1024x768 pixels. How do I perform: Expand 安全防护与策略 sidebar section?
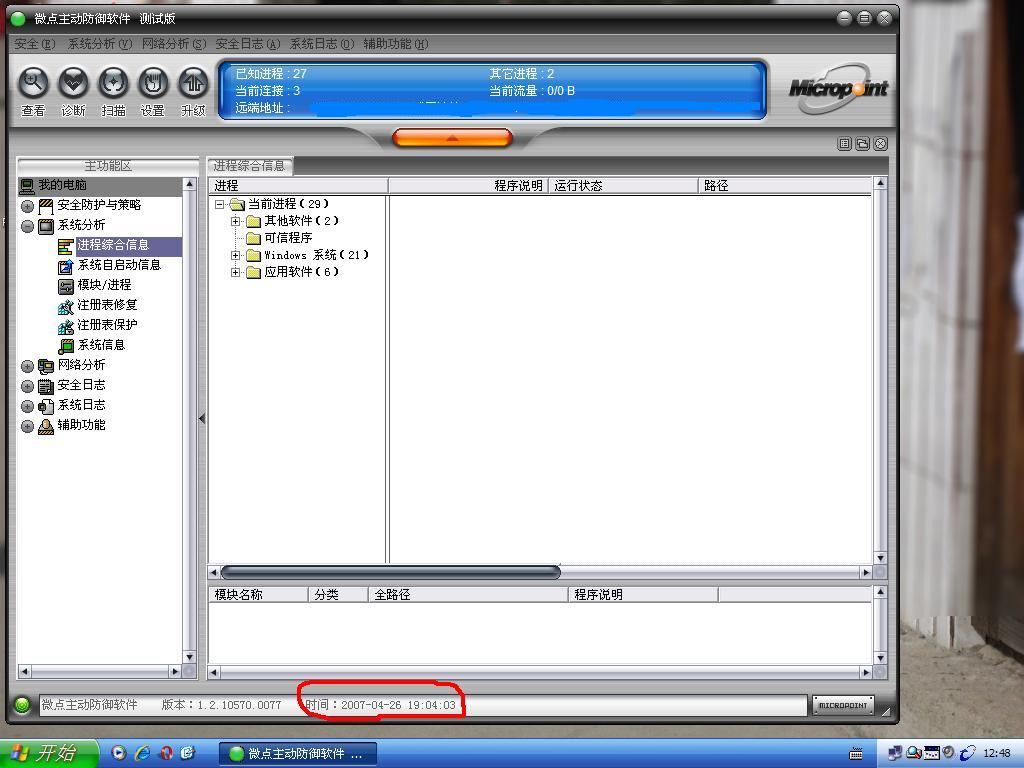pos(27,206)
